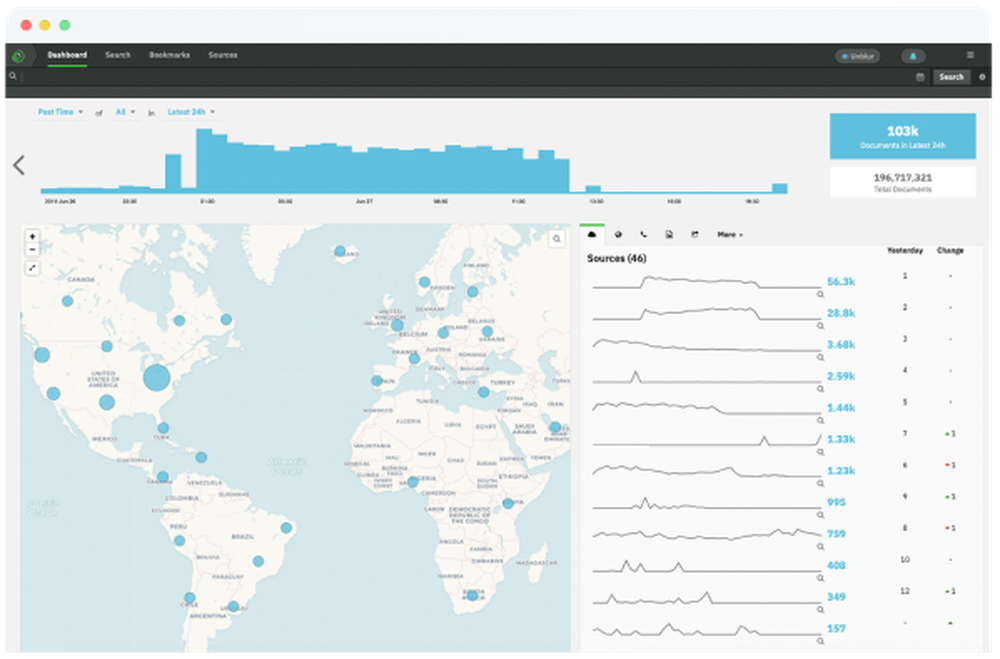
Task: Click the large bubble over eastern United States
Action: (x=156, y=378)
